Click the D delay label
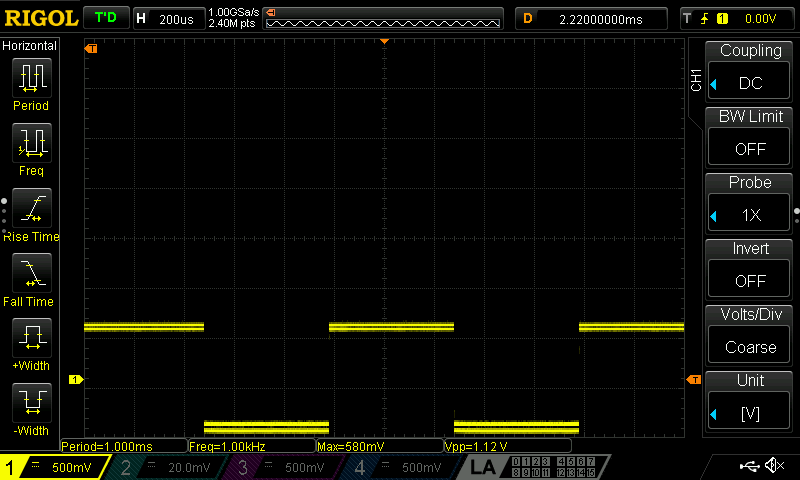Viewport: 800px width, 480px height. point(528,19)
